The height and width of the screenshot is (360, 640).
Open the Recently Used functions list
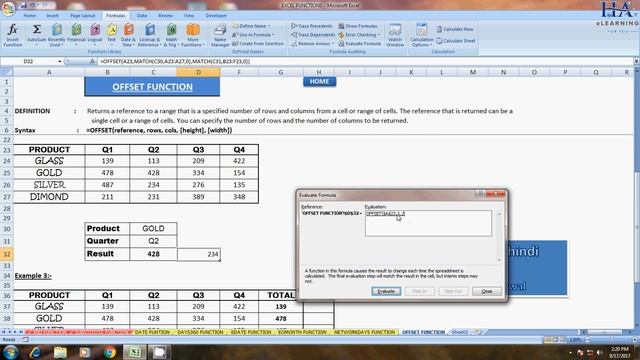click(x=56, y=35)
